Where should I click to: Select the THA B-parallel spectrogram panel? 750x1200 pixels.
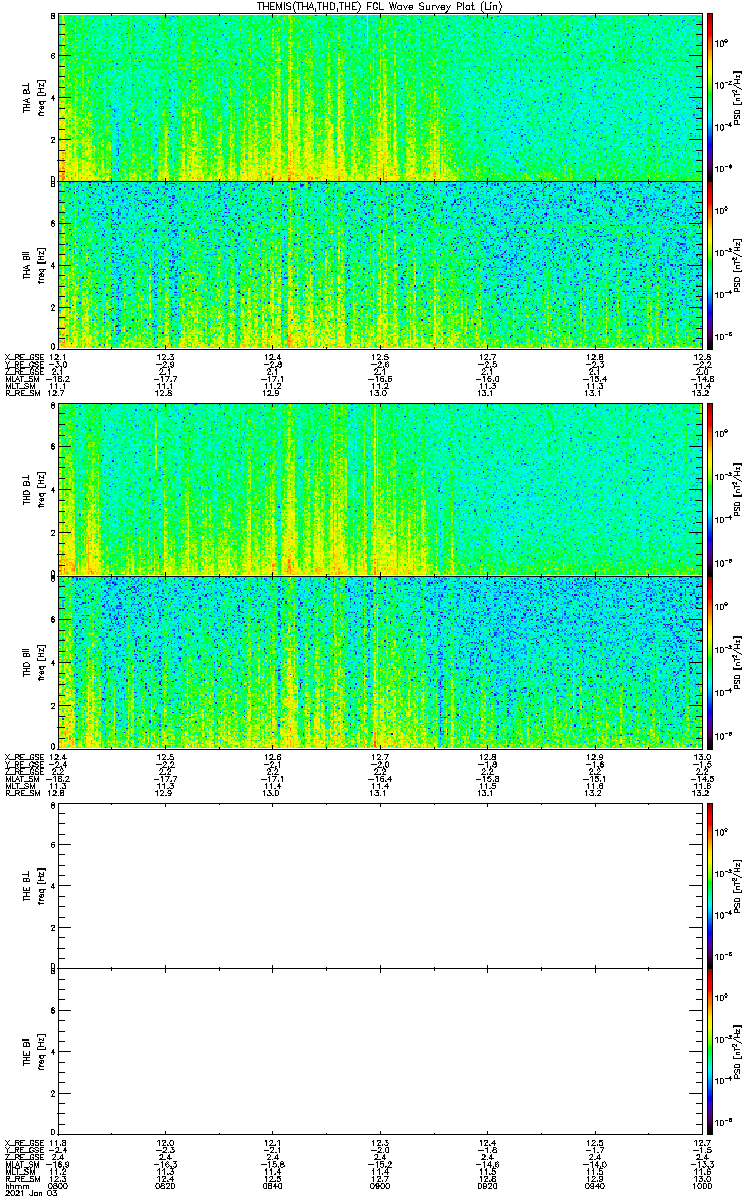pos(379,264)
